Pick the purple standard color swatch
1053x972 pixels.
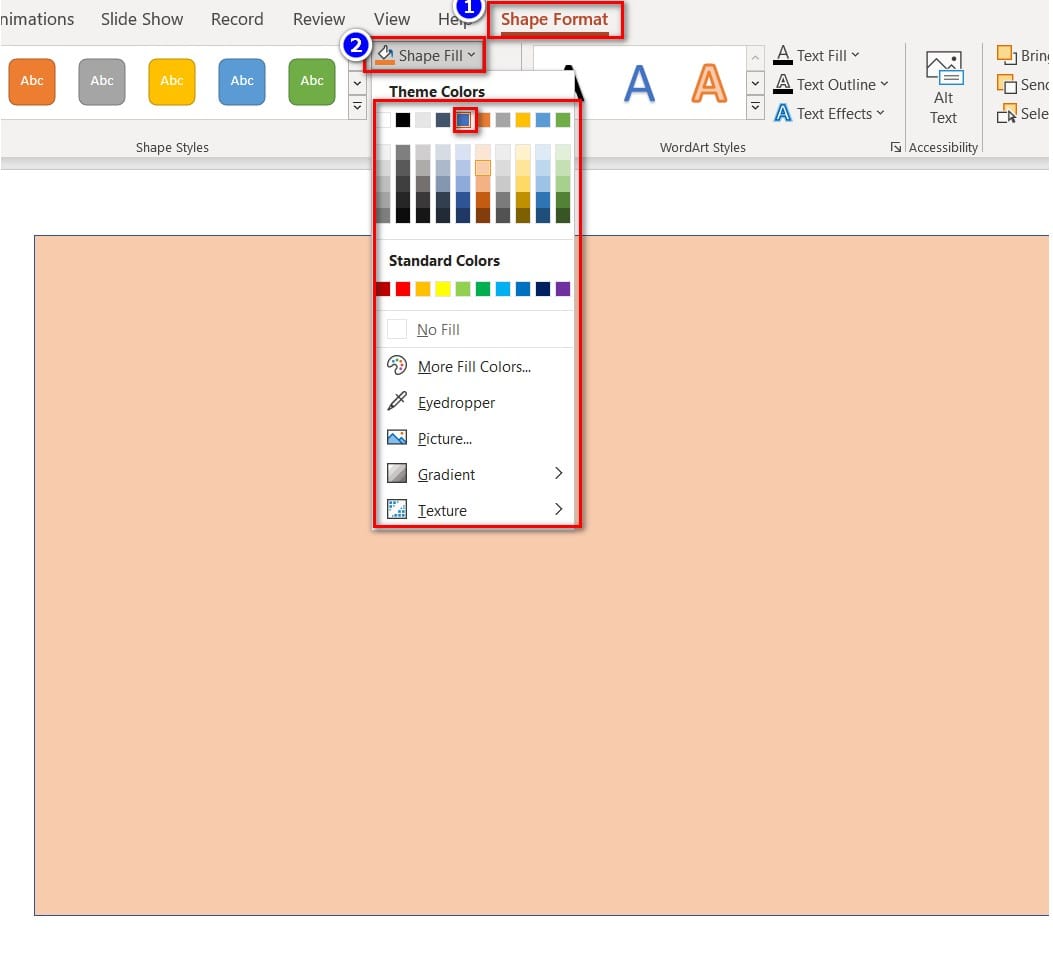(563, 289)
